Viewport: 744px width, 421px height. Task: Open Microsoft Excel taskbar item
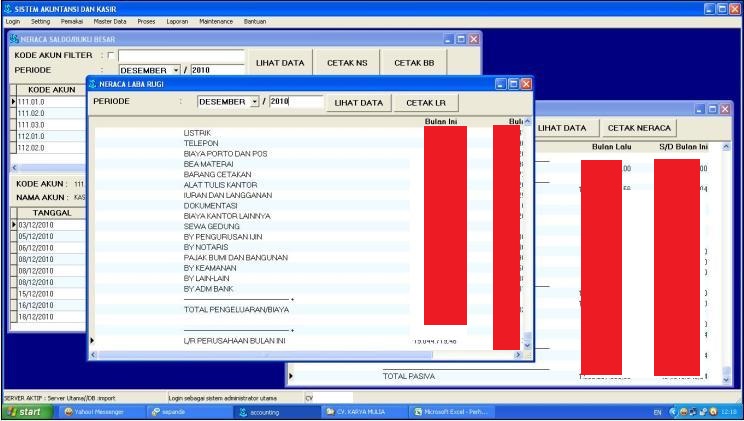coord(448,412)
